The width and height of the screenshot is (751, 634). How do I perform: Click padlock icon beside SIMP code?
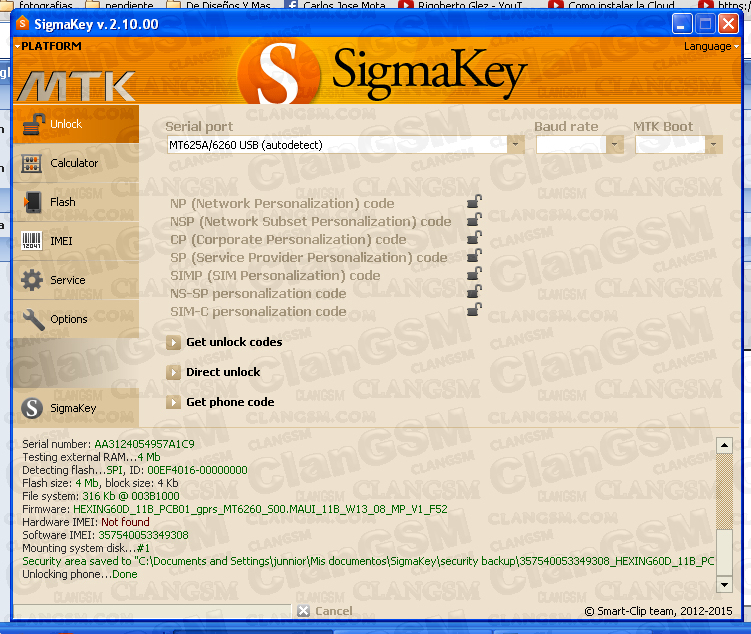[x=474, y=273]
